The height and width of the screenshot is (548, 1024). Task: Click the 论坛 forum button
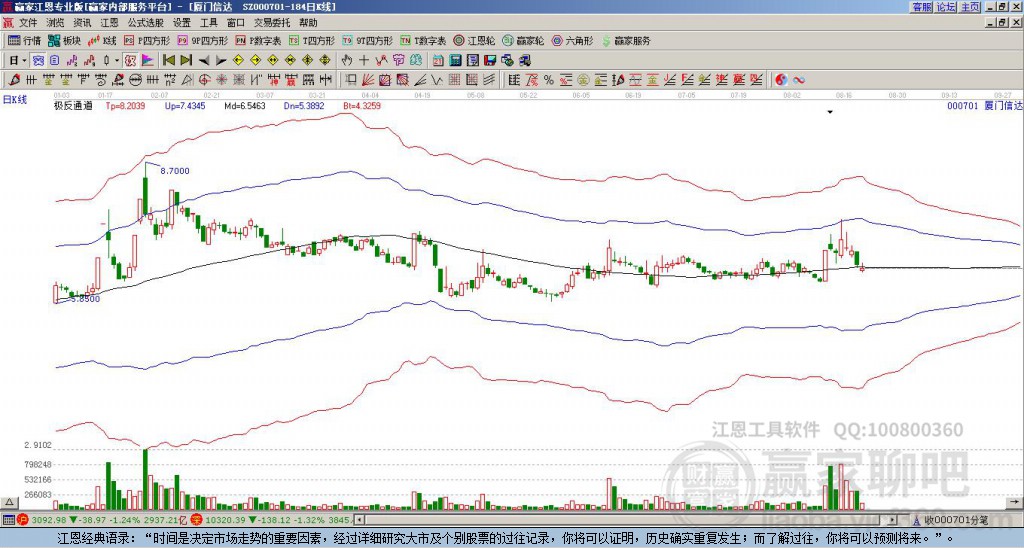(x=946, y=7)
